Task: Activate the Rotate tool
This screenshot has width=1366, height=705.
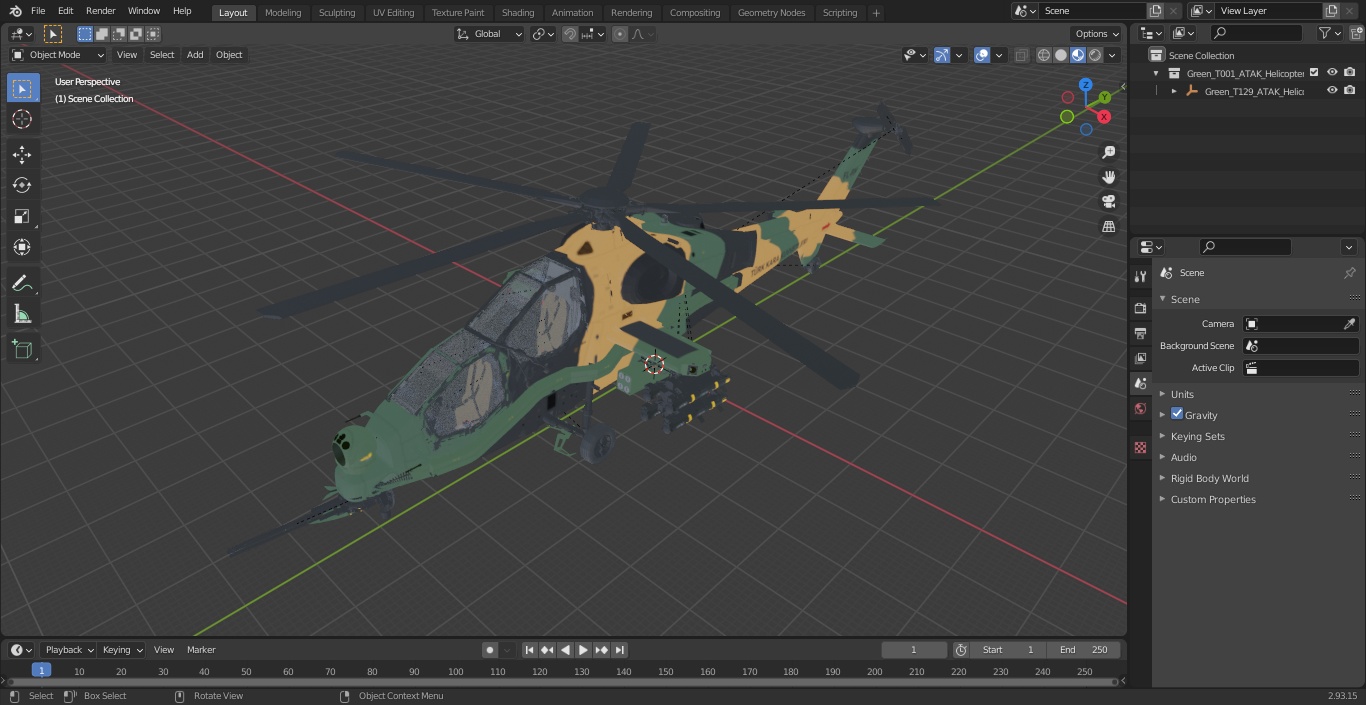Action: [x=22, y=185]
